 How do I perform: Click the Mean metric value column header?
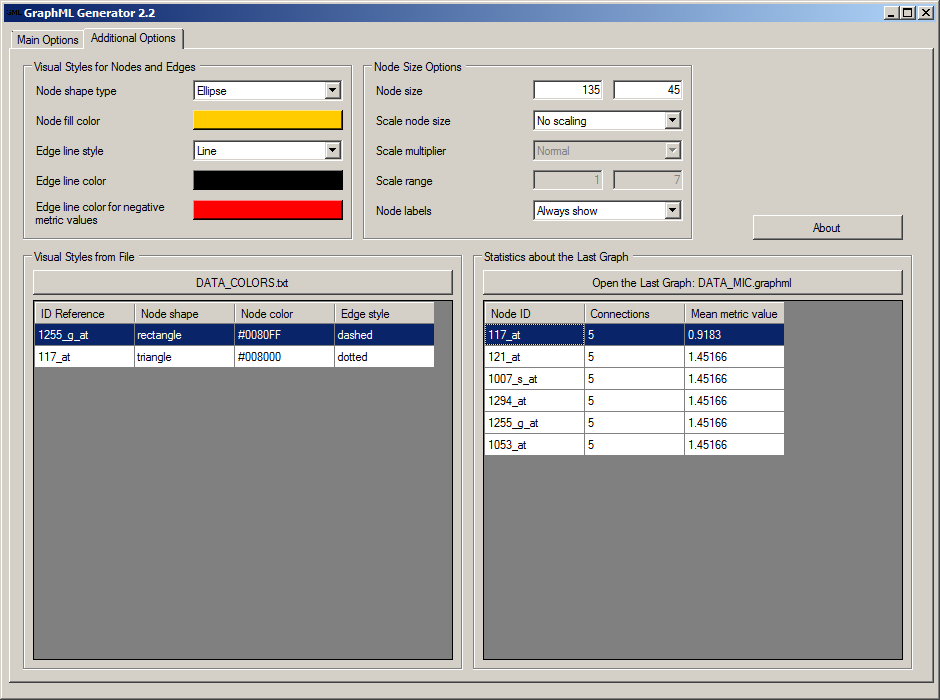point(734,313)
